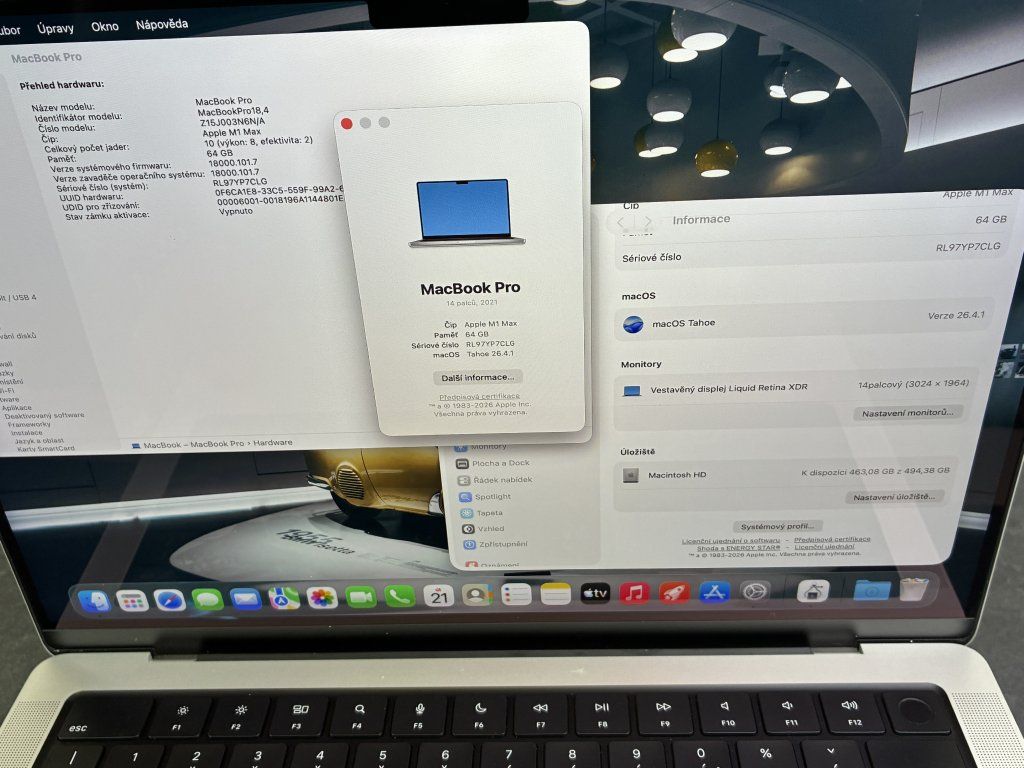The width and height of the screenshot is (1024, 768).
Task: Open the Launchpad apps grid icon
Action: coord(132,600)
